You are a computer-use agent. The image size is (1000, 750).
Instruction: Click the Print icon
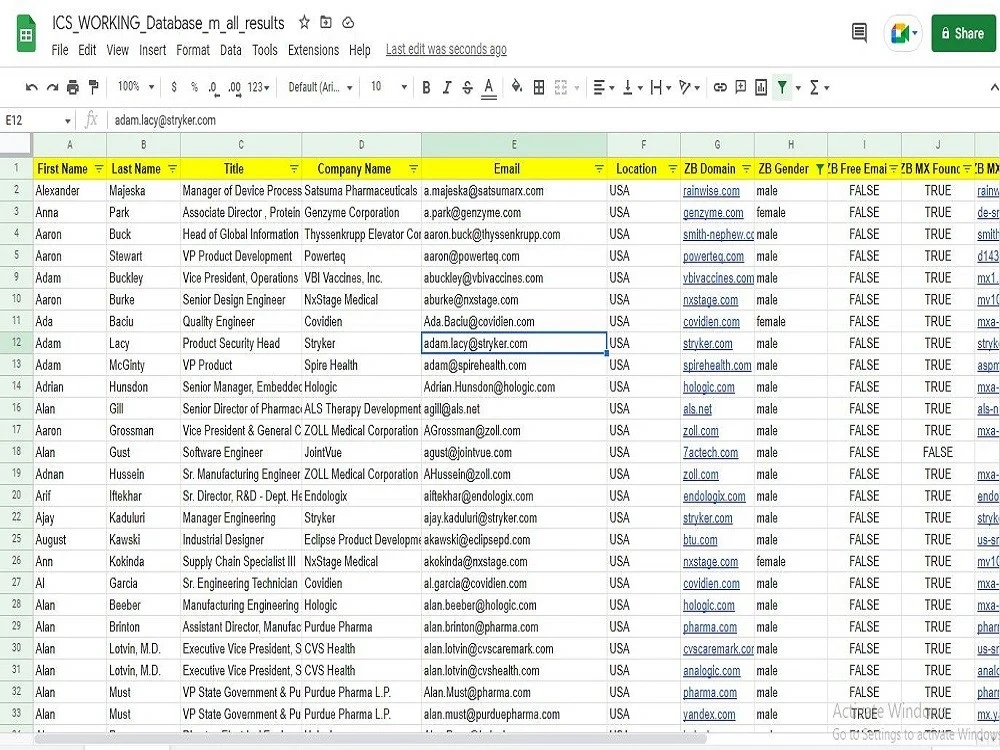[x=73, y=87]
